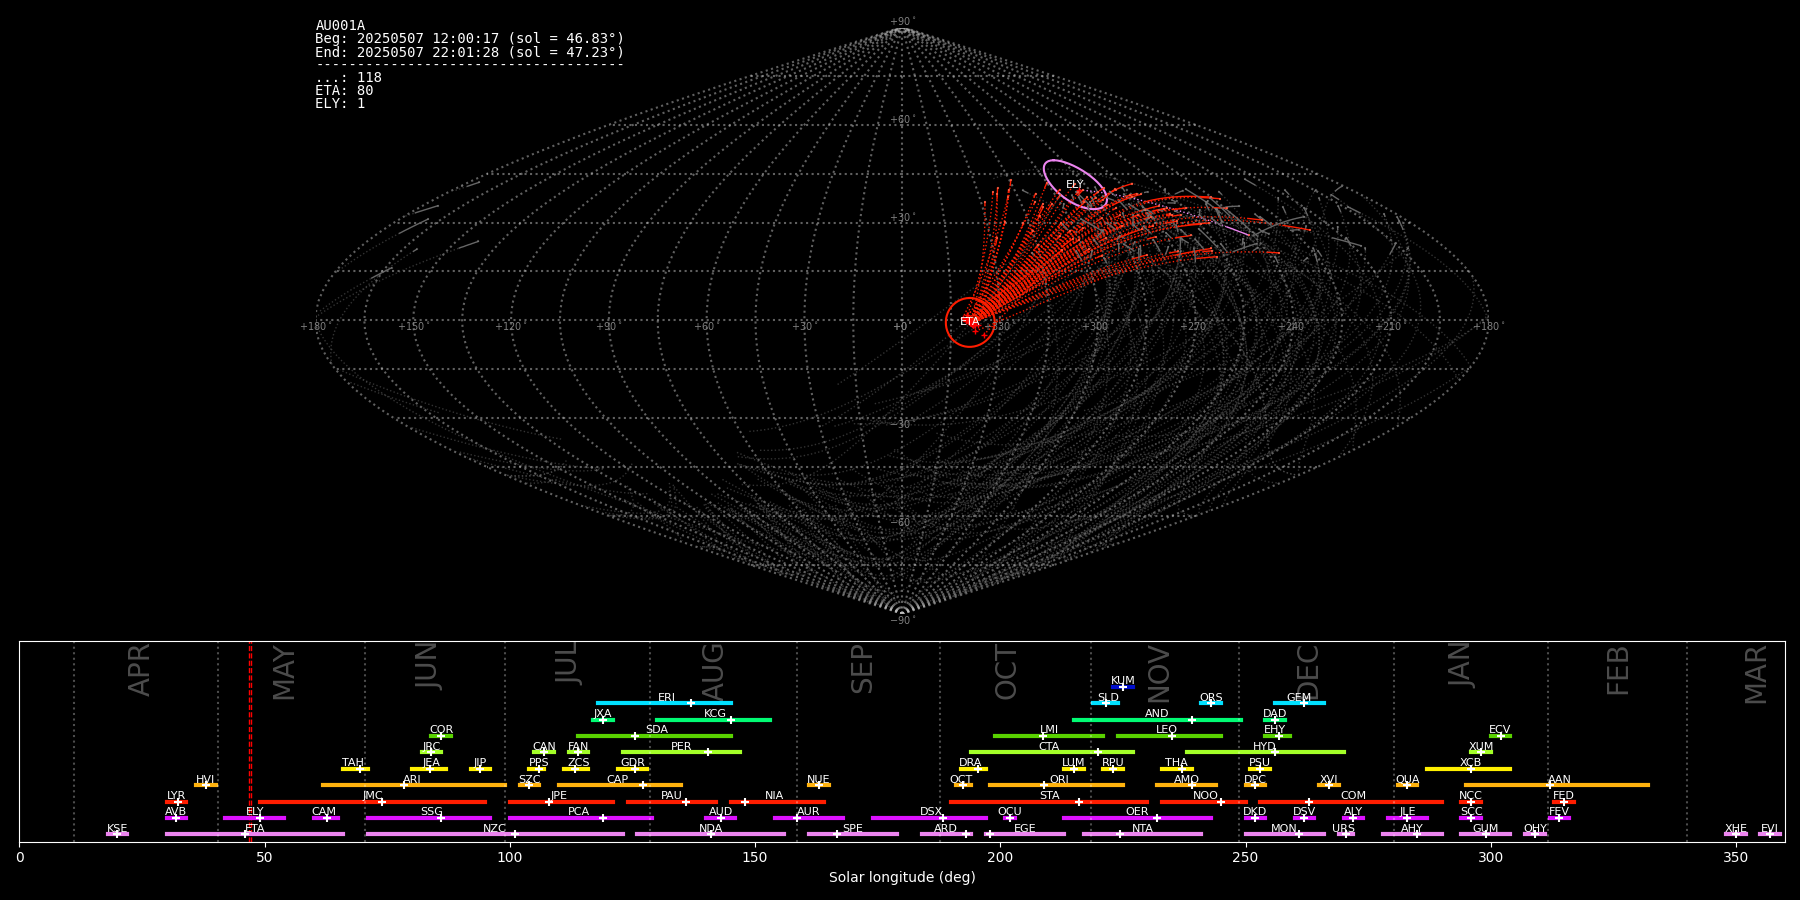The image size is (1800, 900).
Task: Click the PER shower bar in timeline
Action: tap(681, 752)
